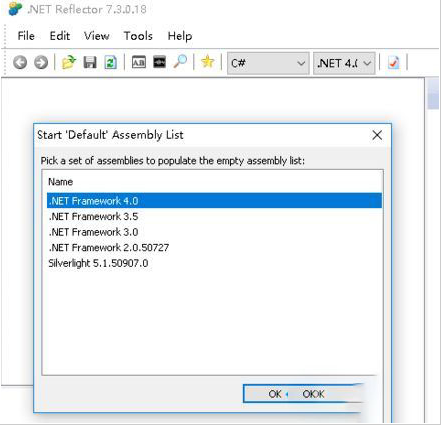Expand the .NET 4.0 version dropdown
Image resolution: width=446 pixels, height=425 pixels.
[344, 63]
